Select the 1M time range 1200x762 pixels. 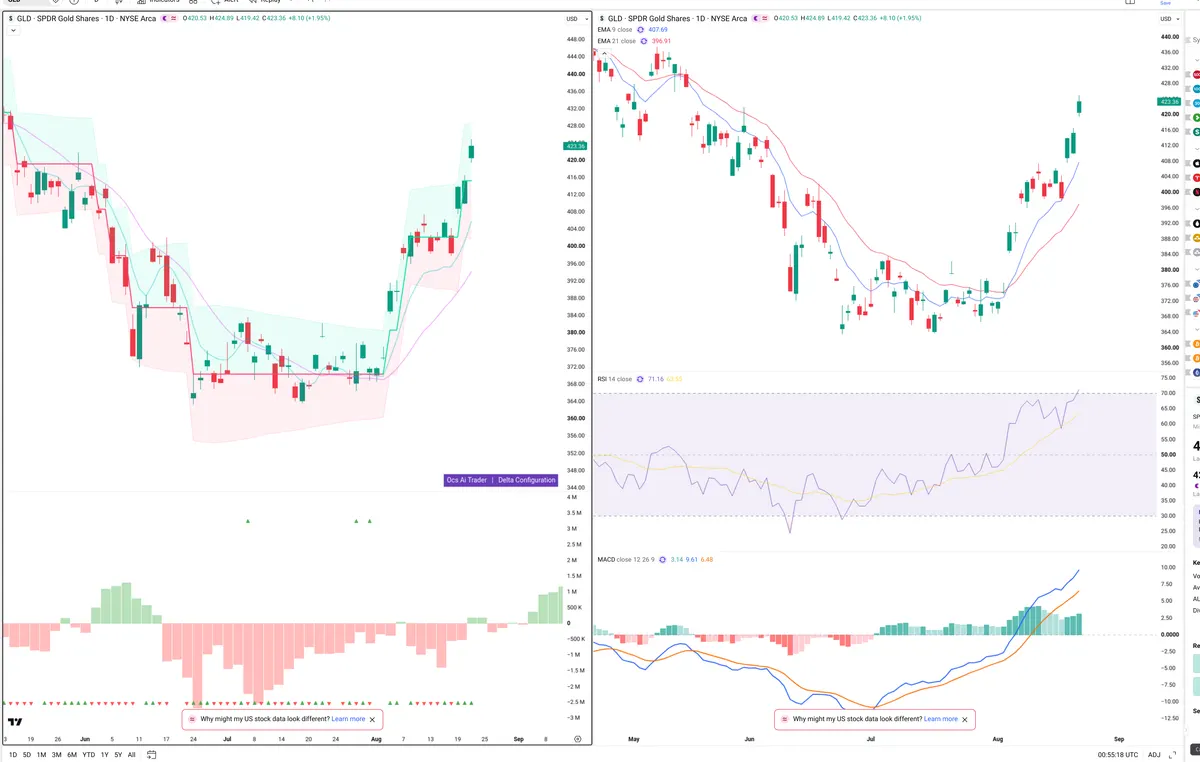point(42,755)
